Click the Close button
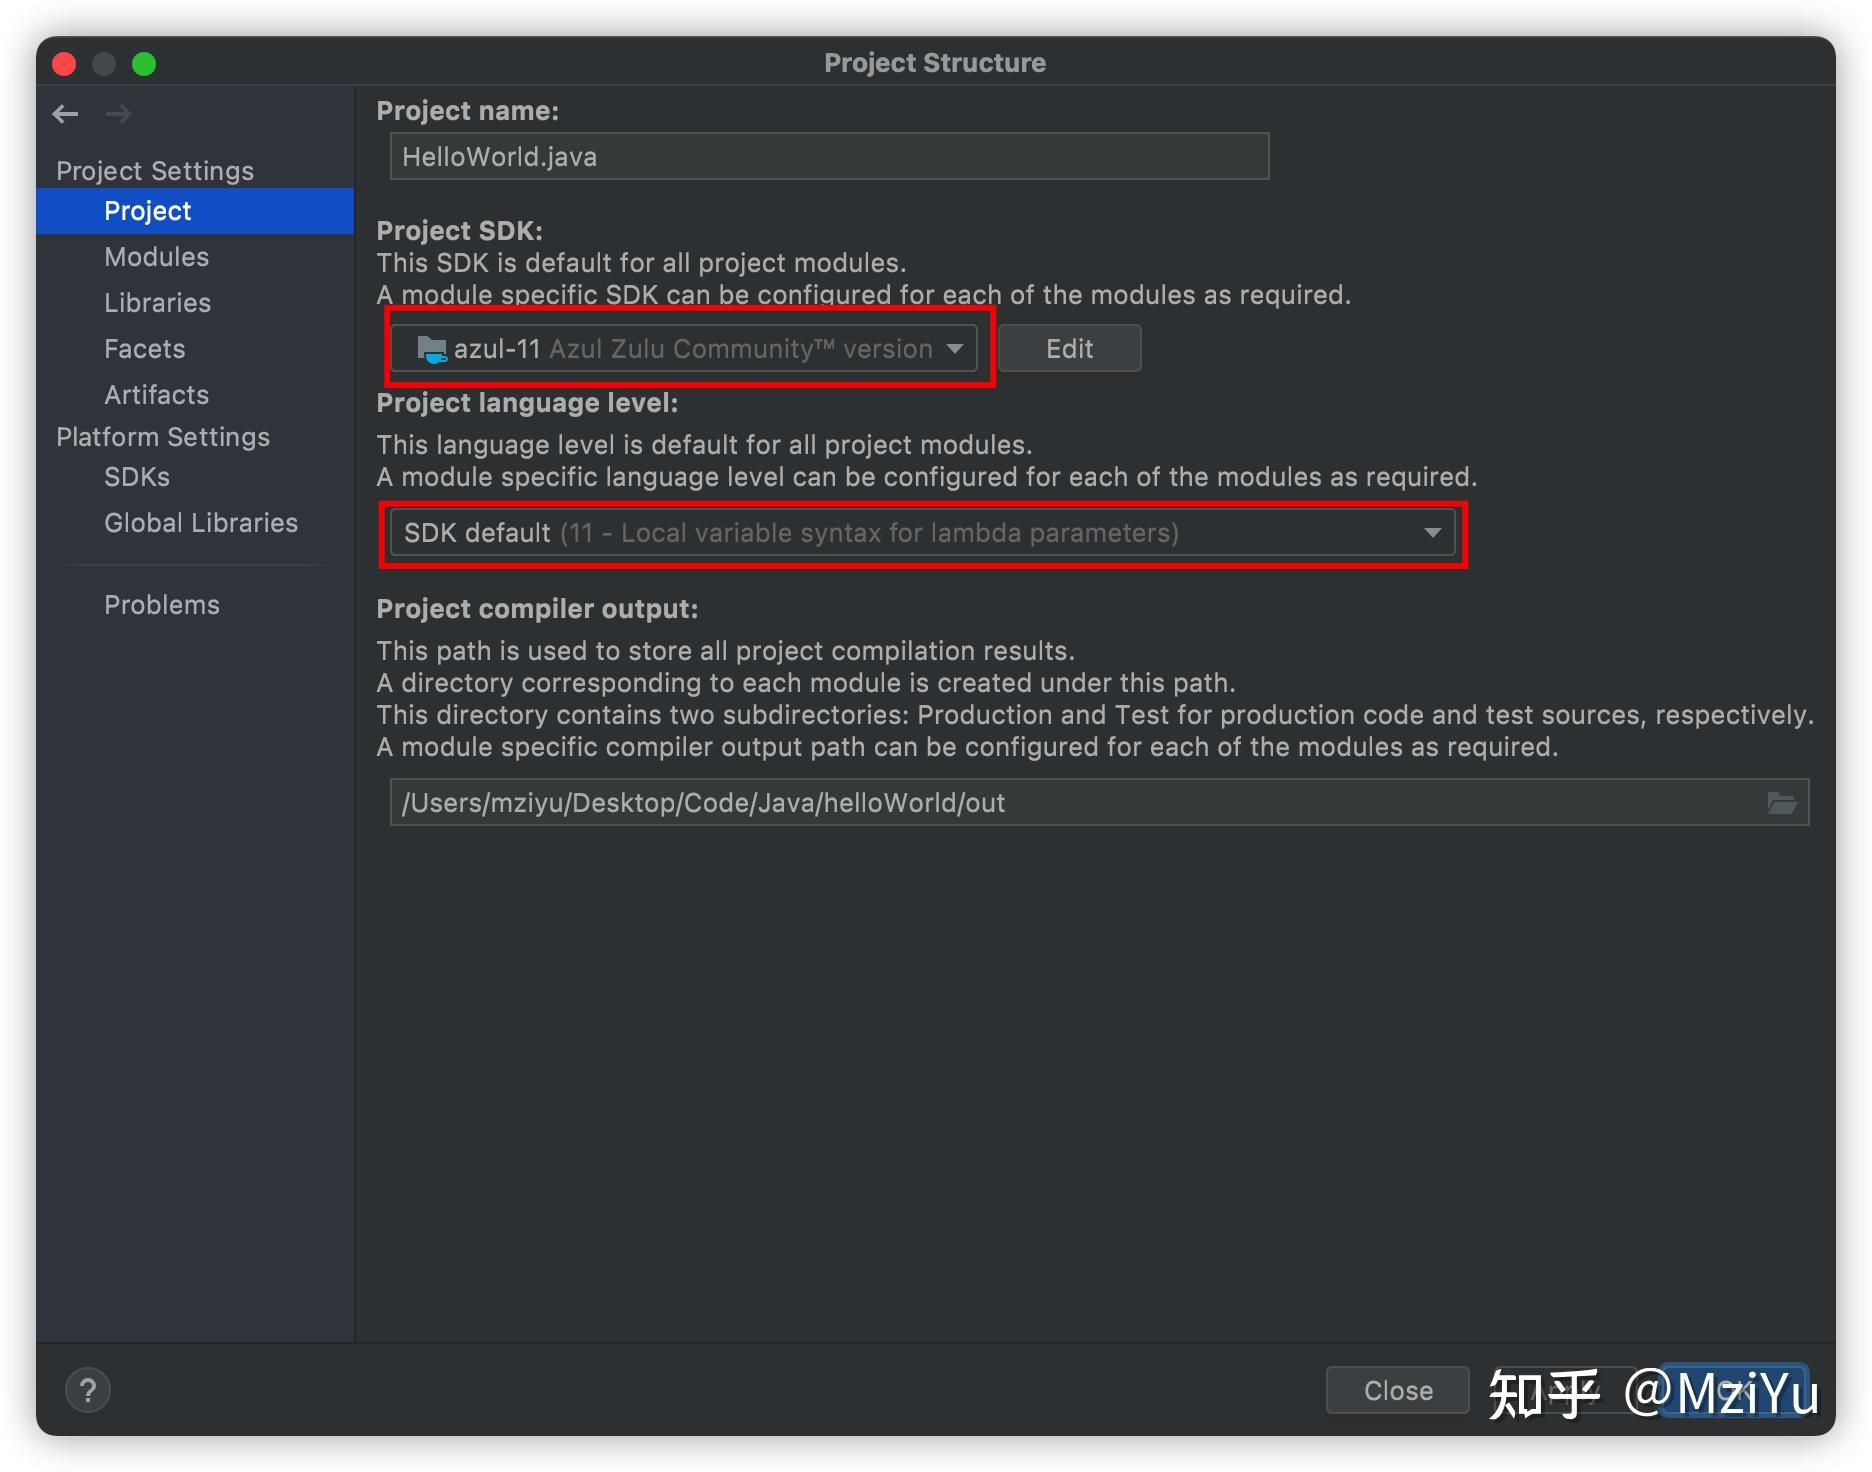 point(1397,1390)
